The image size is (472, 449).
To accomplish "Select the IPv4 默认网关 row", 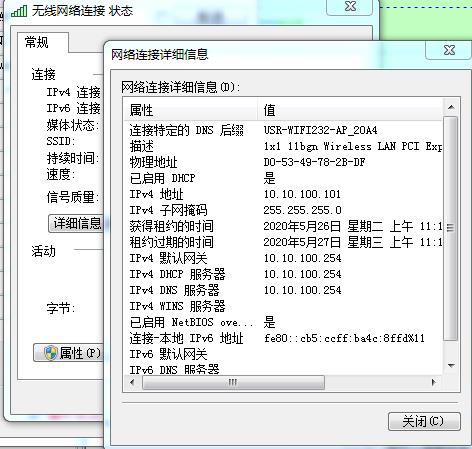I will click(284, 258).
